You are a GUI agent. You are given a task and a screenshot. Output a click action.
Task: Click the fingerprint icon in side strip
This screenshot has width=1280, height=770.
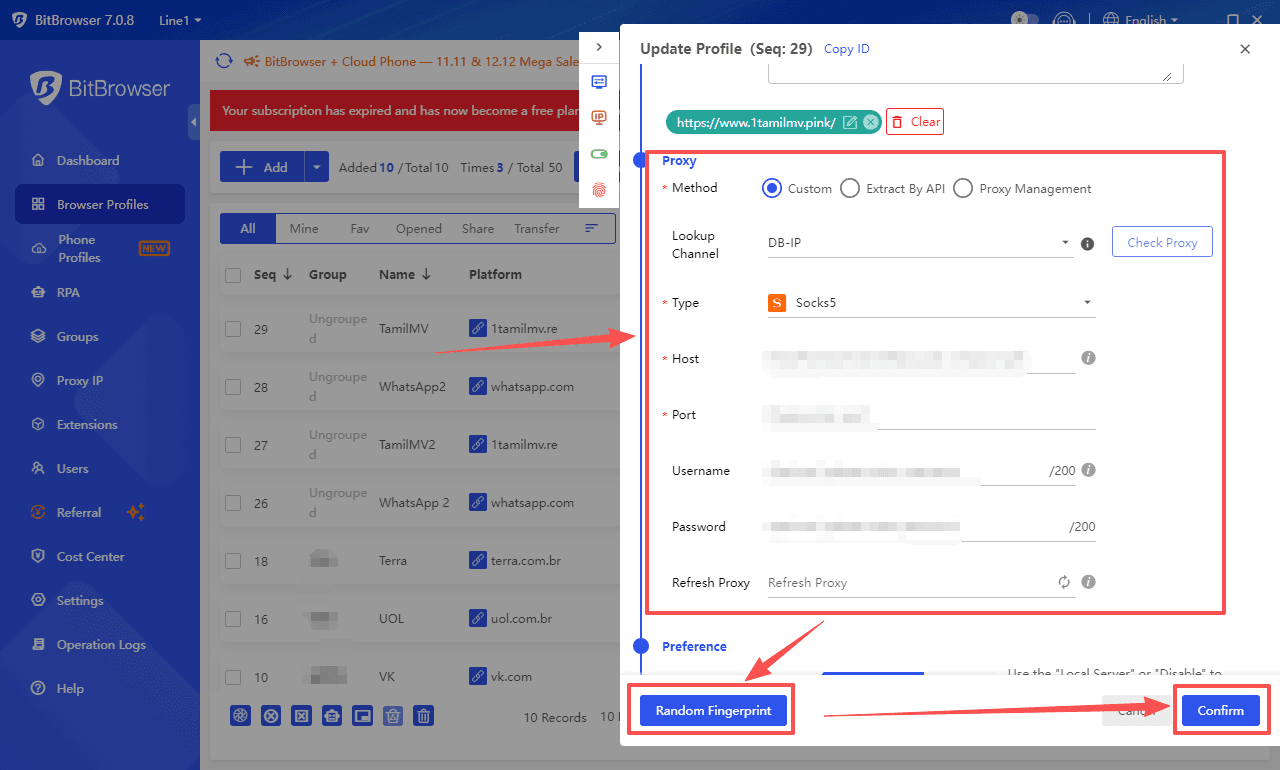coord(599,189)
